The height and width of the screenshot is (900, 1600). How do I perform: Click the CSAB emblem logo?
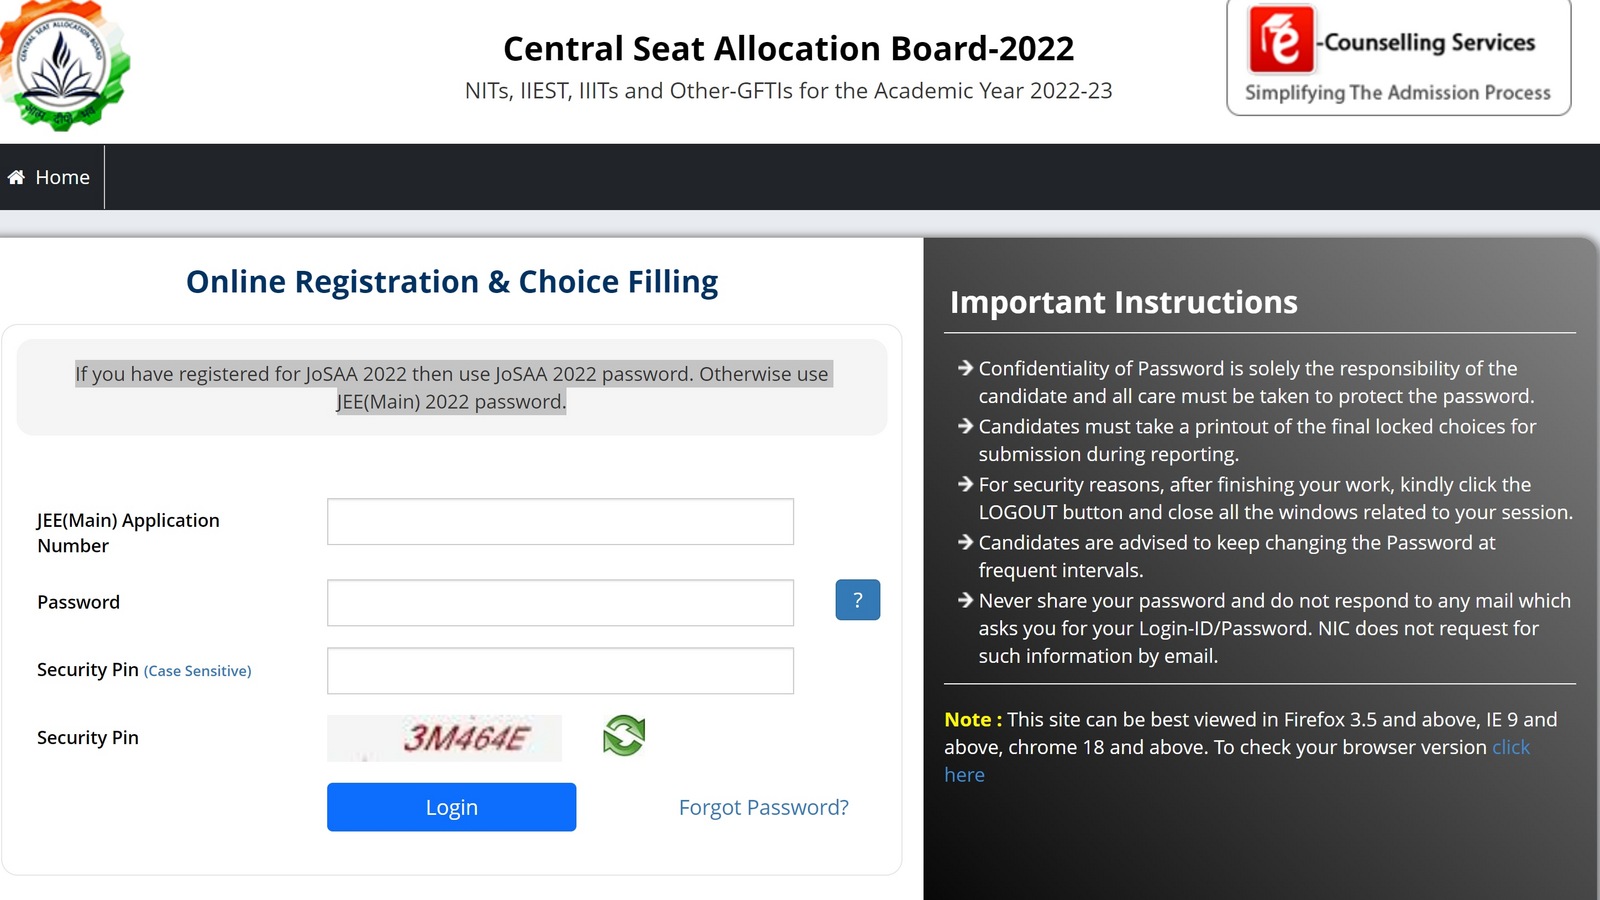point(65,66)
